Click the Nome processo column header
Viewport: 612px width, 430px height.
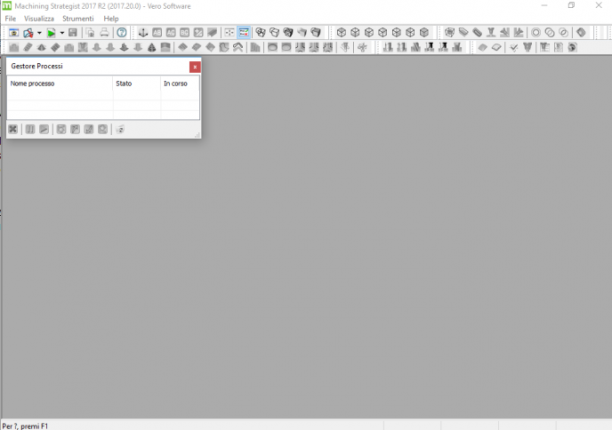[x=60, y=84]
